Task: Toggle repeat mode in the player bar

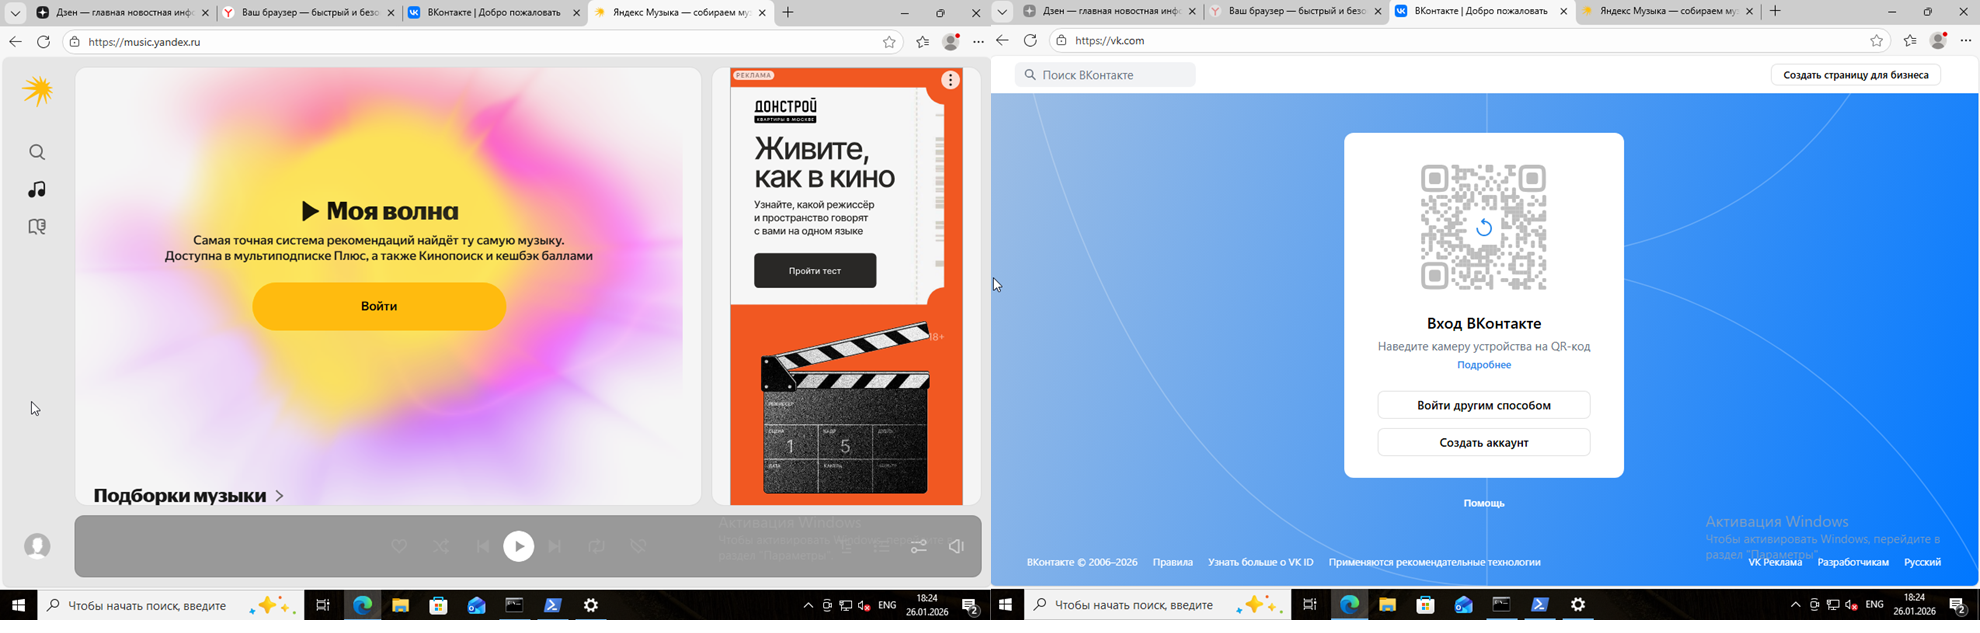Action: pos(596,546)
